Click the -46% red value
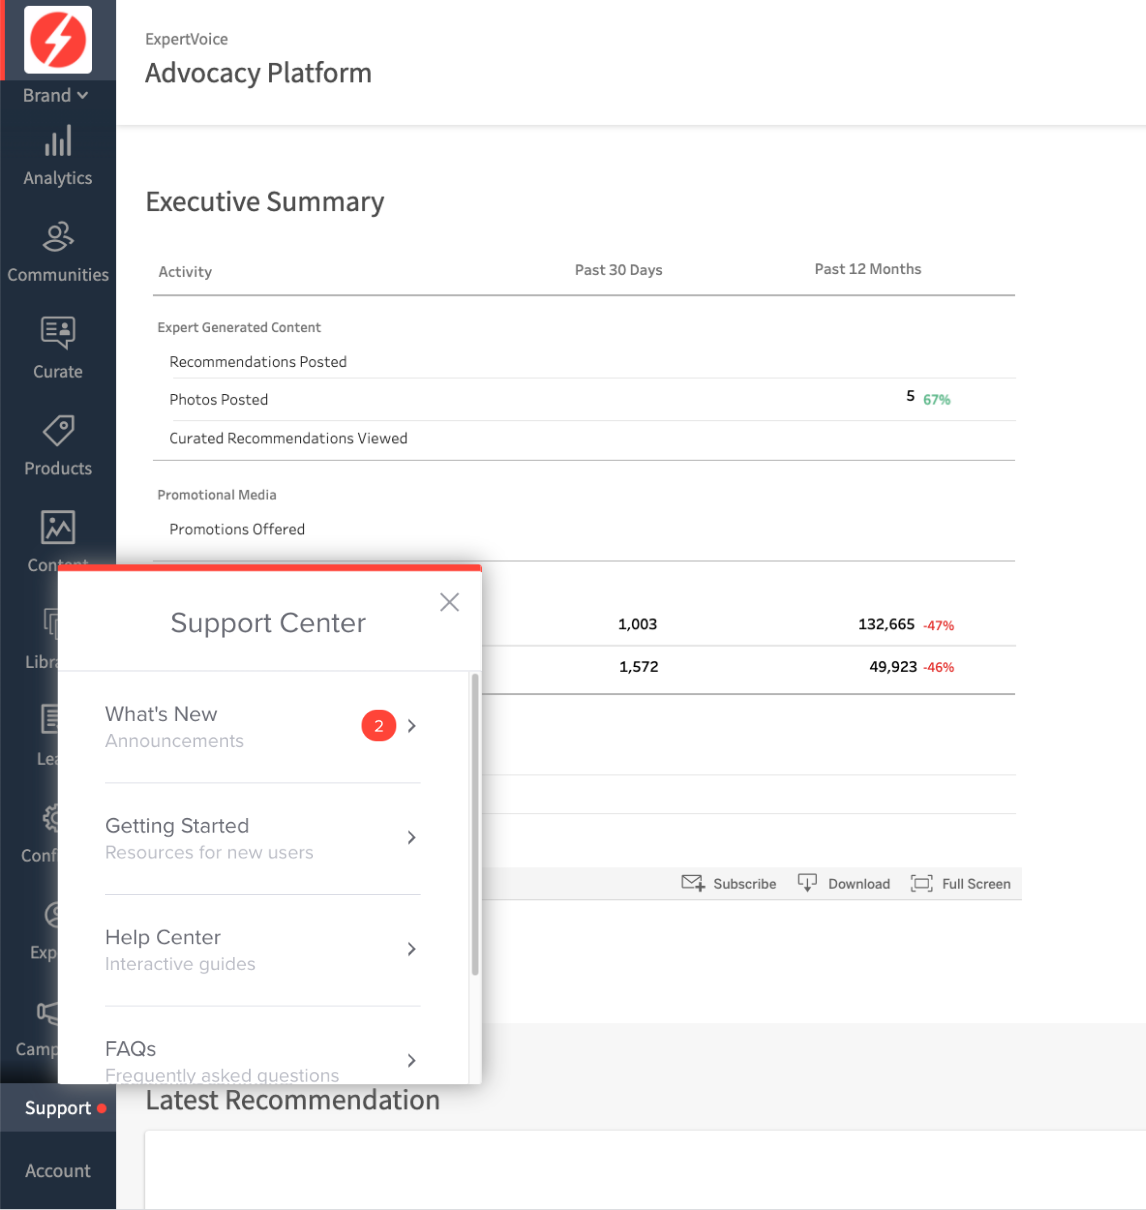The image size is (1146, 1210). 939,667
